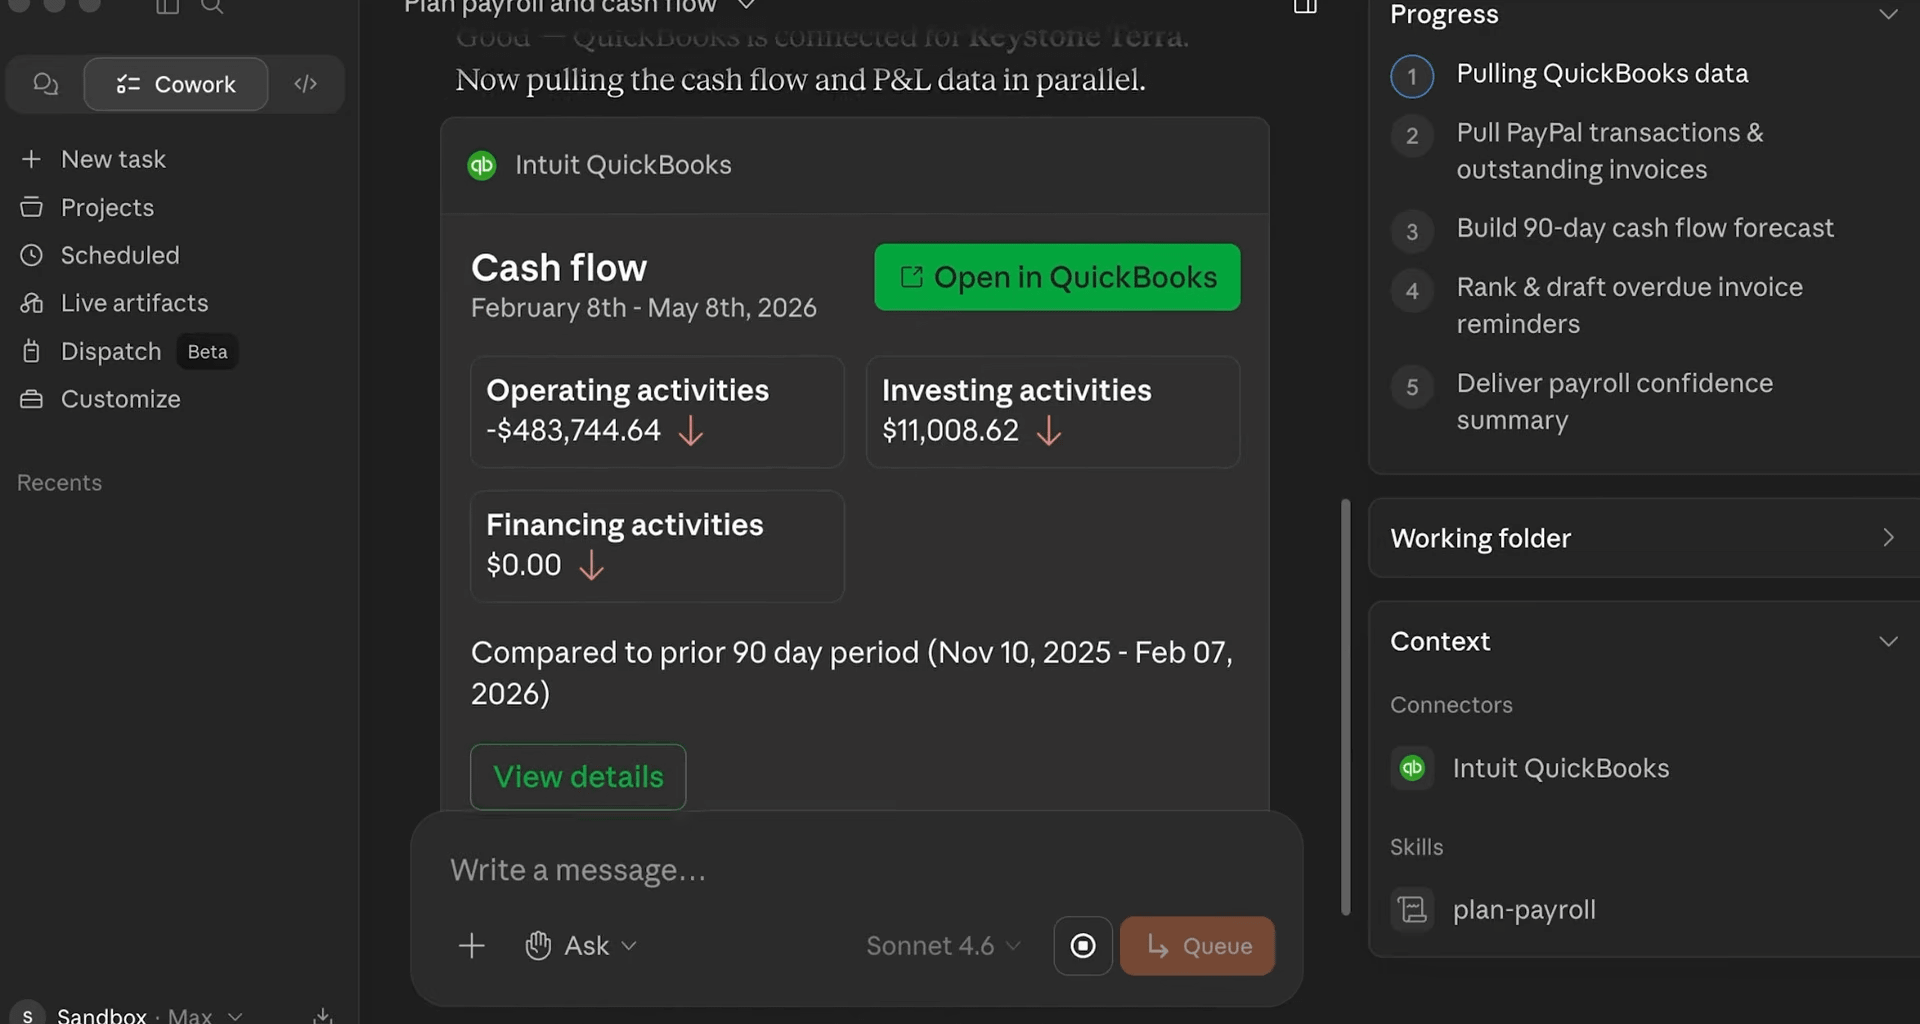Stop the running task
This screenshot has width=1920, height=1024.
coord(1083,946)
